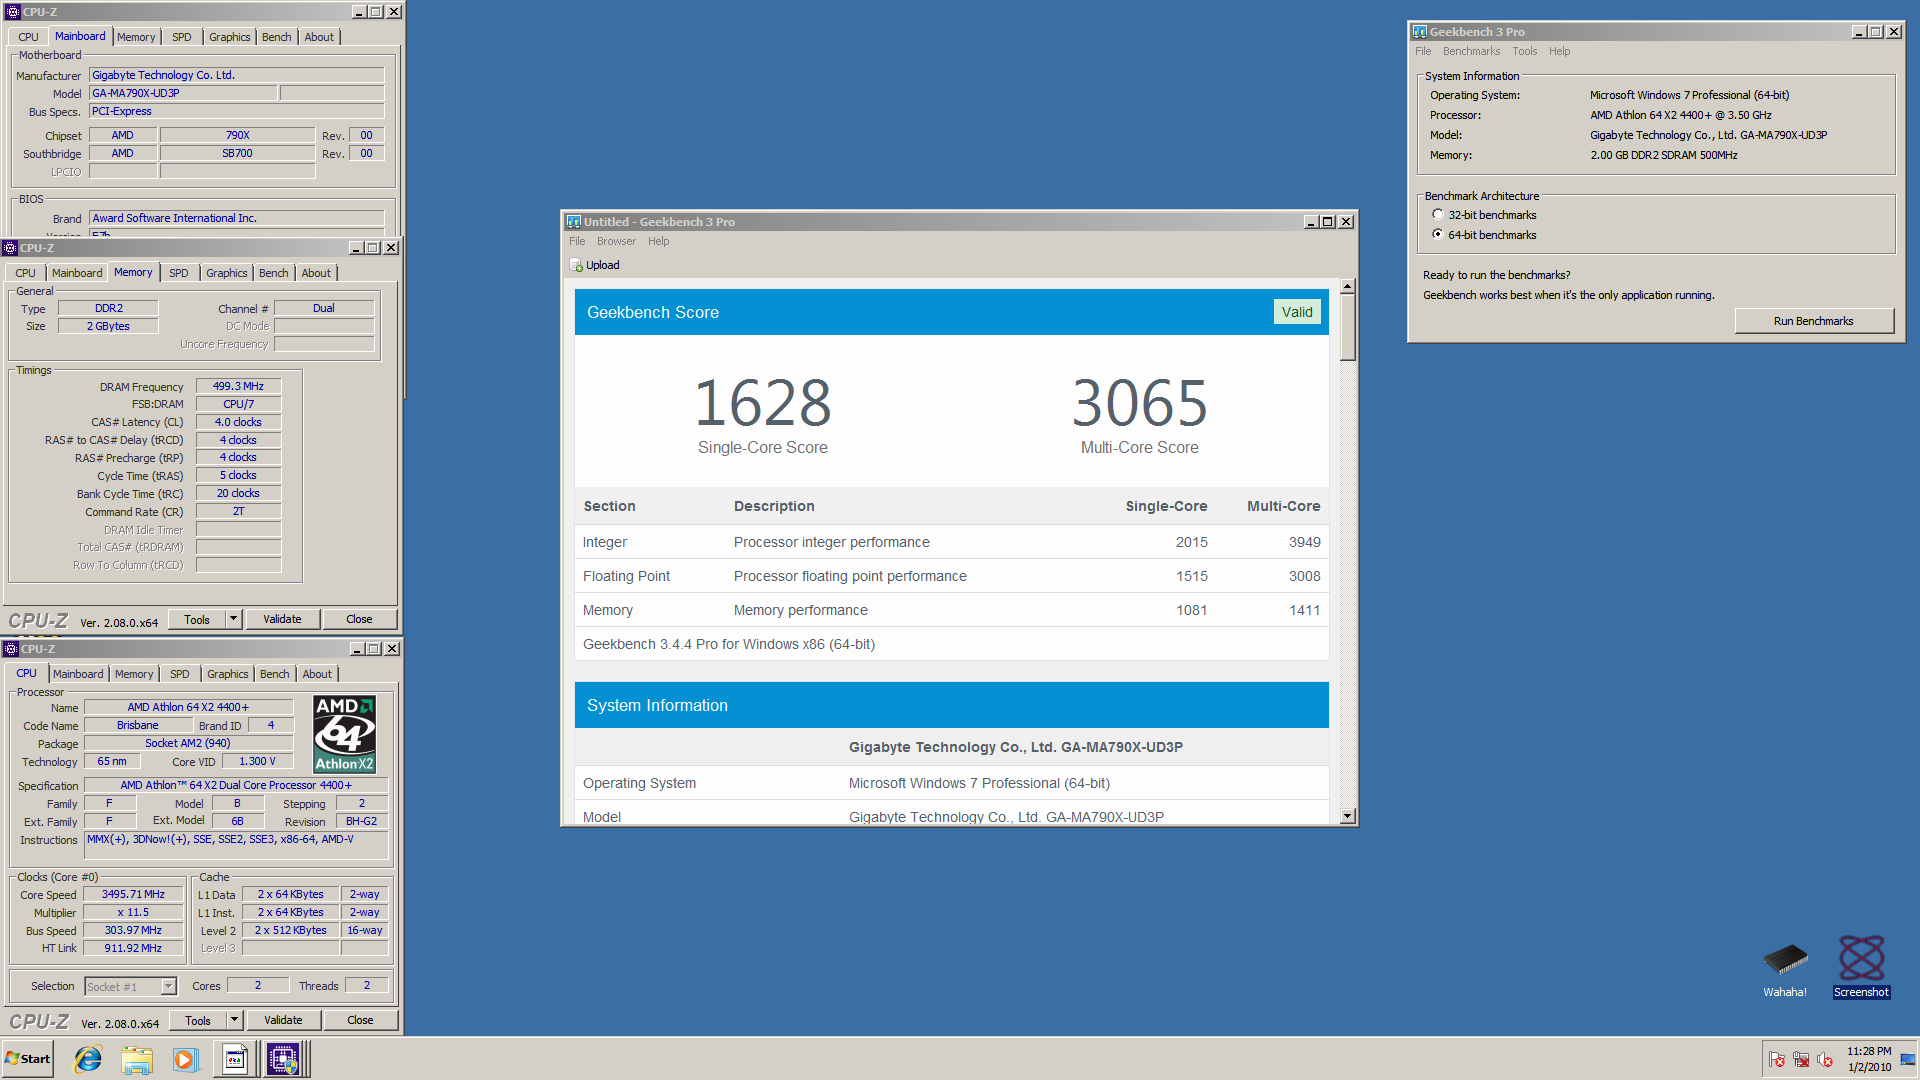Click Validate in CPU-Z Memory window
The width and height of the screenshot is (1920, 1080).
tap(282, 619)
